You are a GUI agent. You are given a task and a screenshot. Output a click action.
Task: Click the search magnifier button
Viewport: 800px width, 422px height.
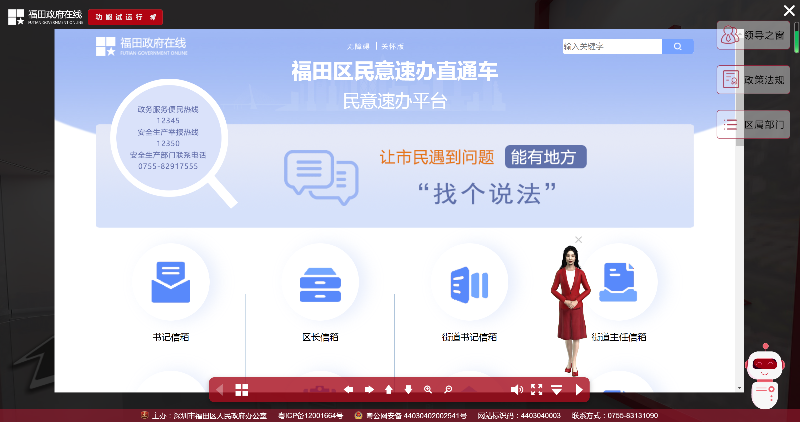tap(678, 46)
